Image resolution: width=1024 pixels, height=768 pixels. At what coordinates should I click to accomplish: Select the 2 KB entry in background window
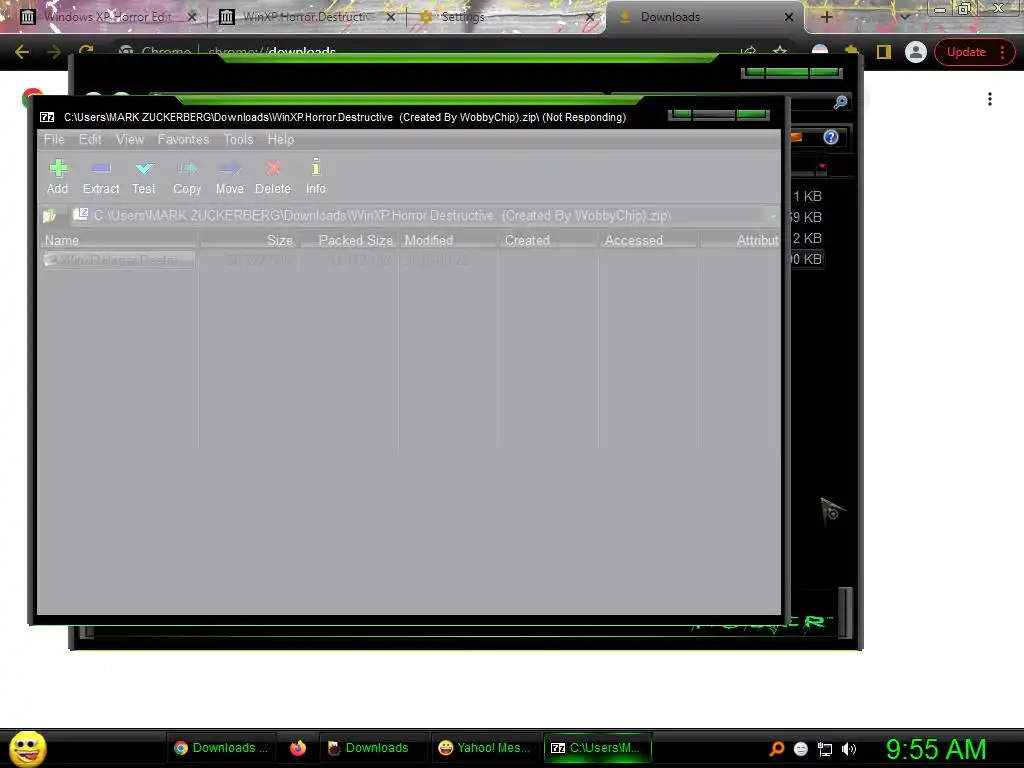807,238
